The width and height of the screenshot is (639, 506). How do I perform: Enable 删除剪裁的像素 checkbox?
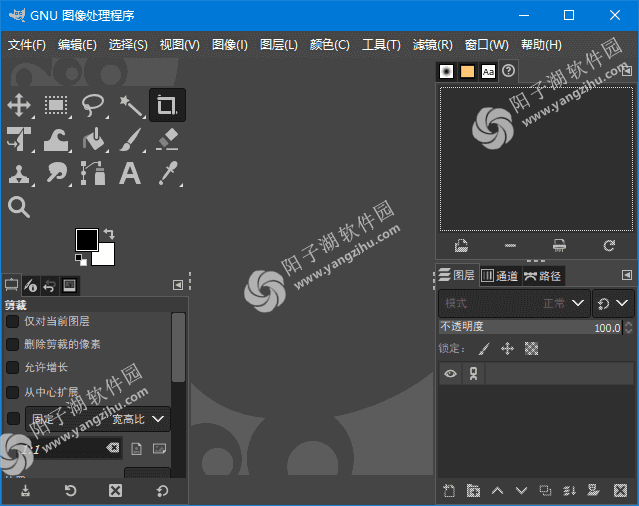pyautogui.click(x=13, y=344)
